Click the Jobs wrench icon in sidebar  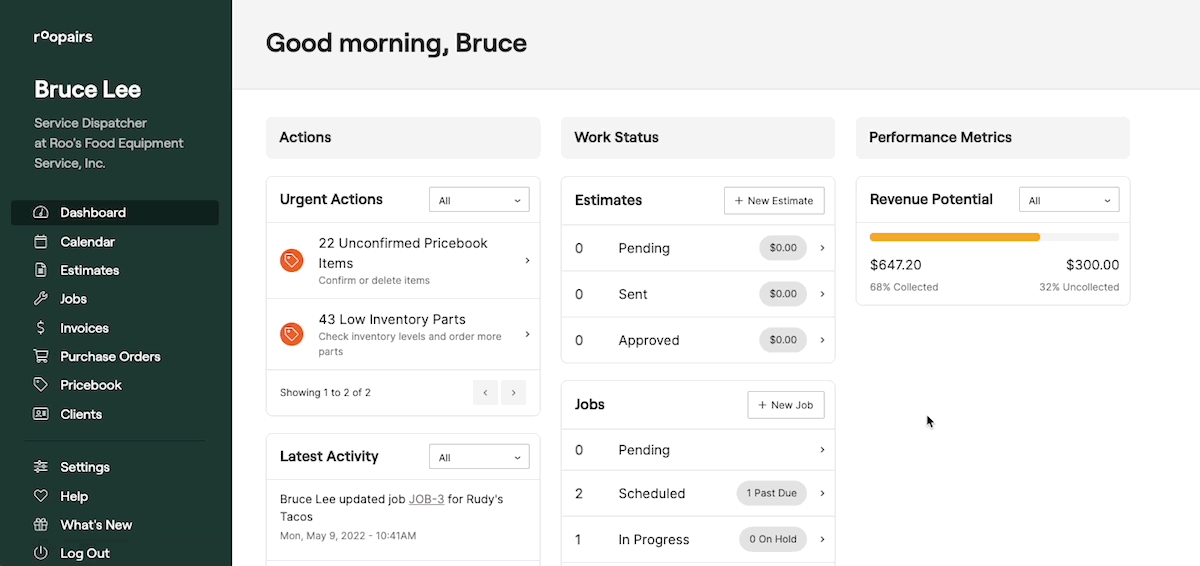tap(41, 299)
